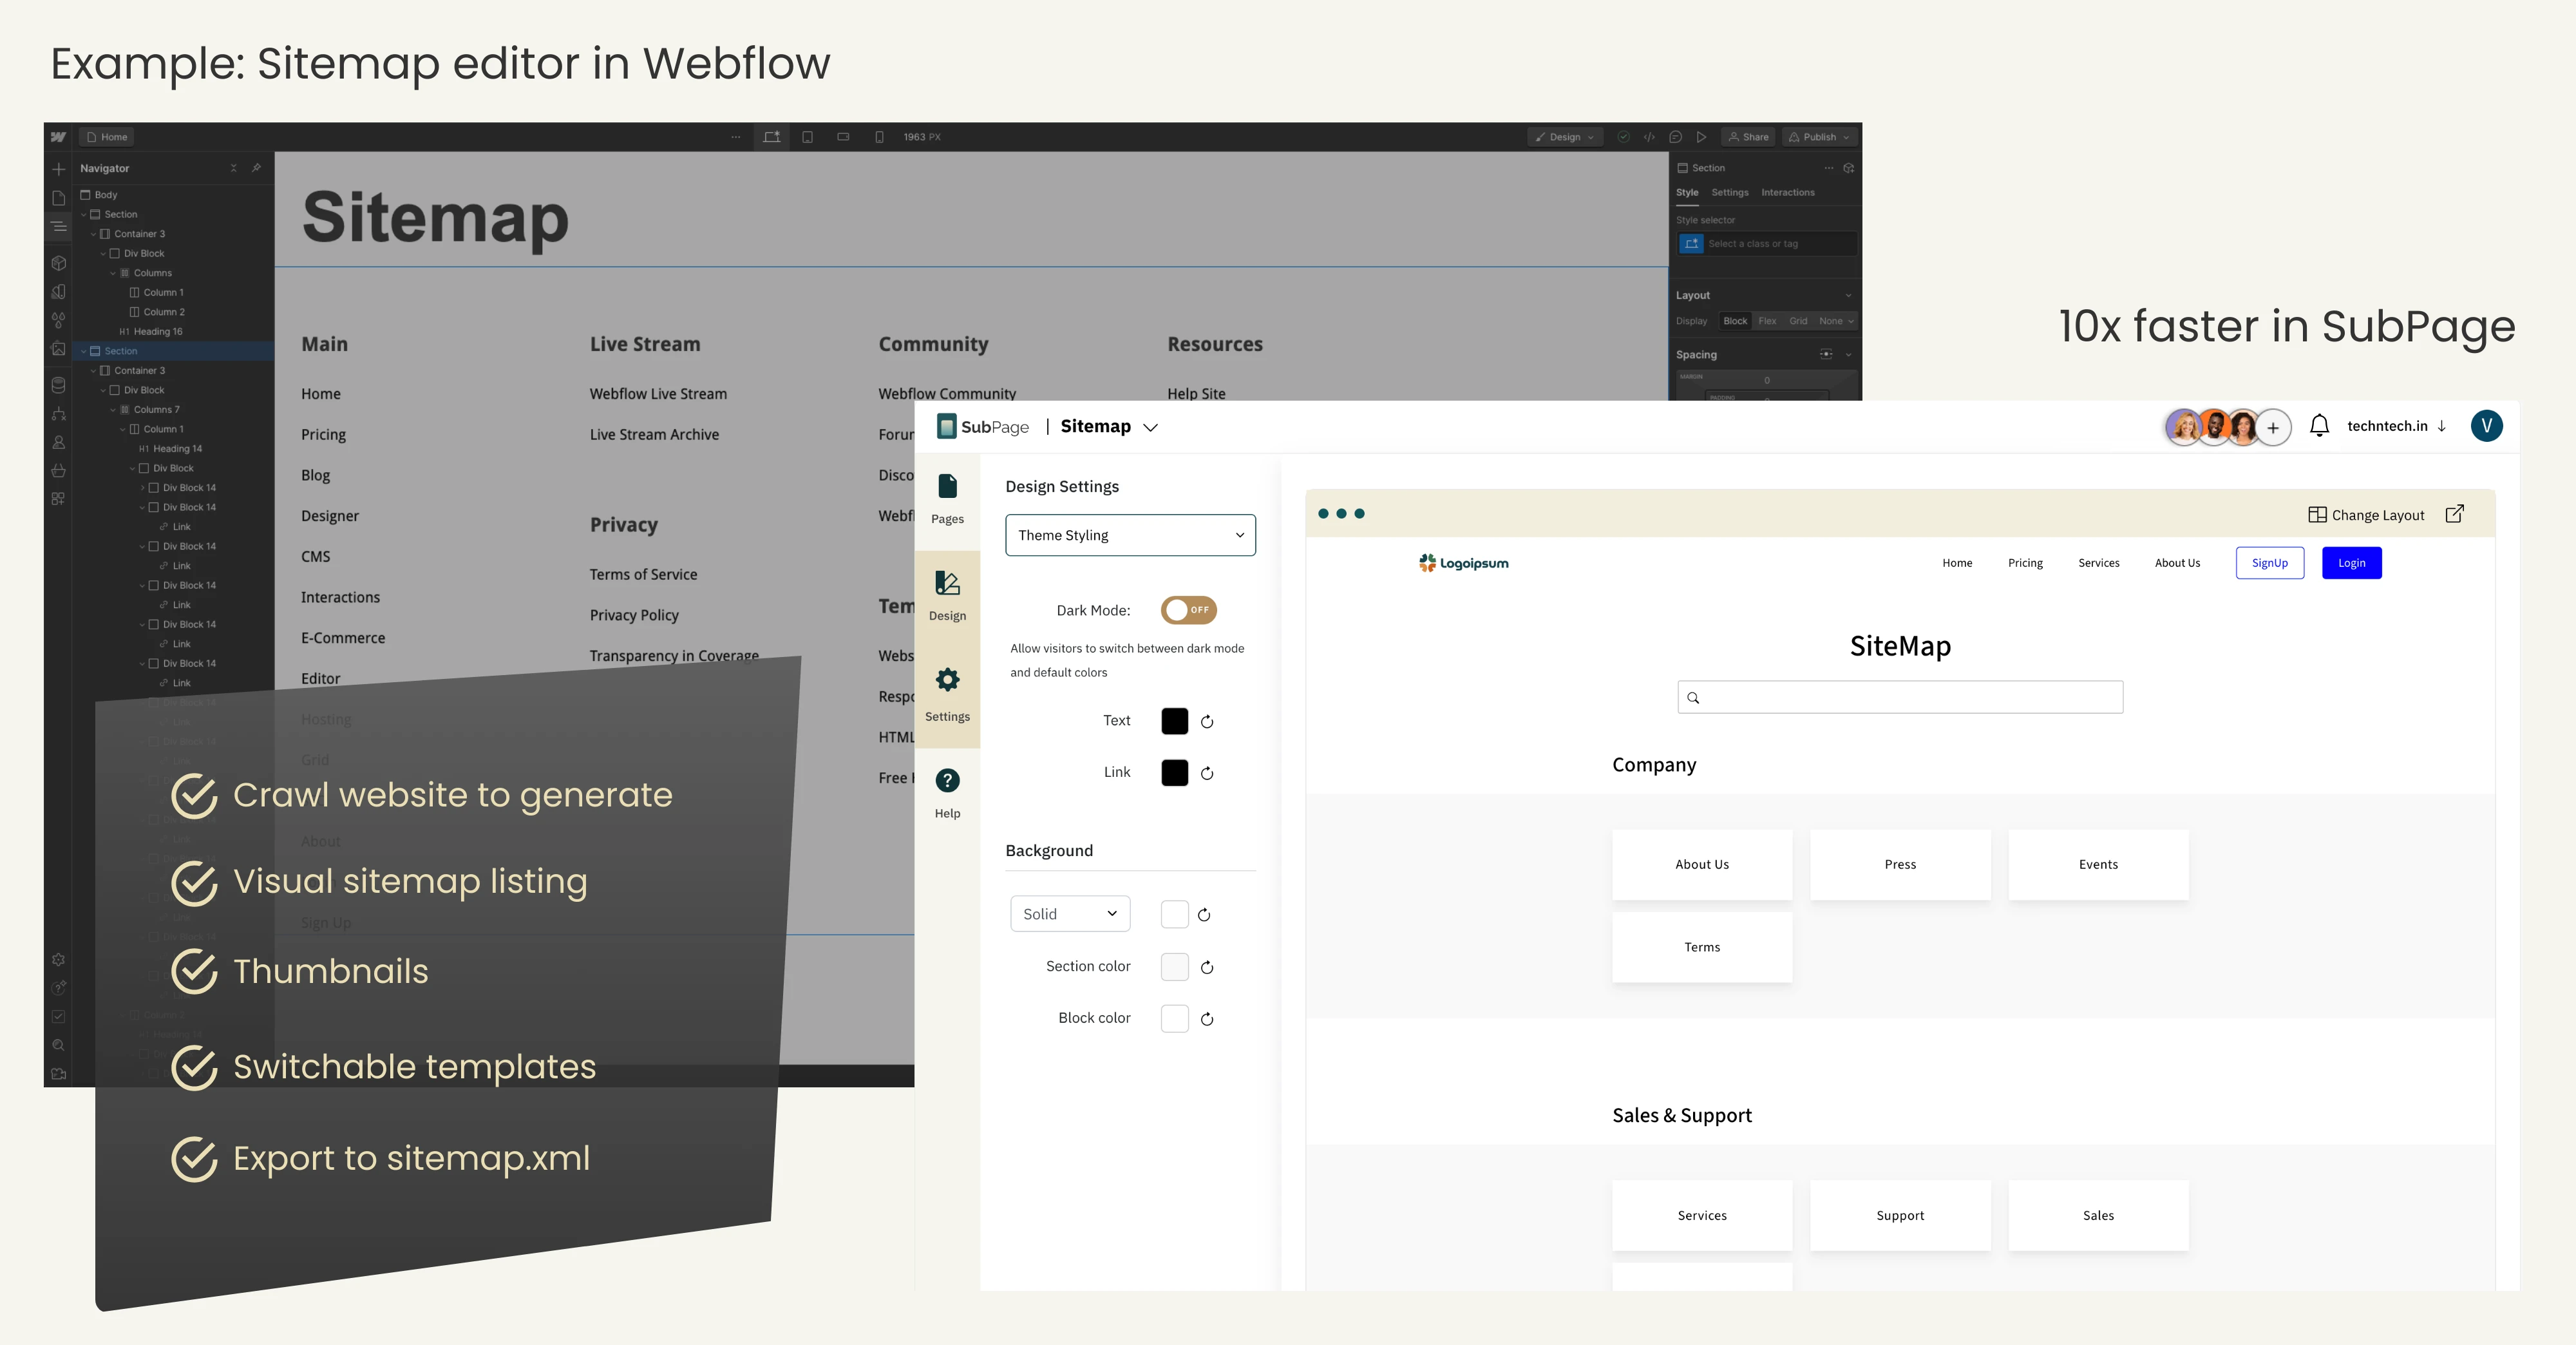The width and height of the screenshot is (2576, 1345).
Task: Open the Publish dropdown in Webflow
Action: 1820,137
